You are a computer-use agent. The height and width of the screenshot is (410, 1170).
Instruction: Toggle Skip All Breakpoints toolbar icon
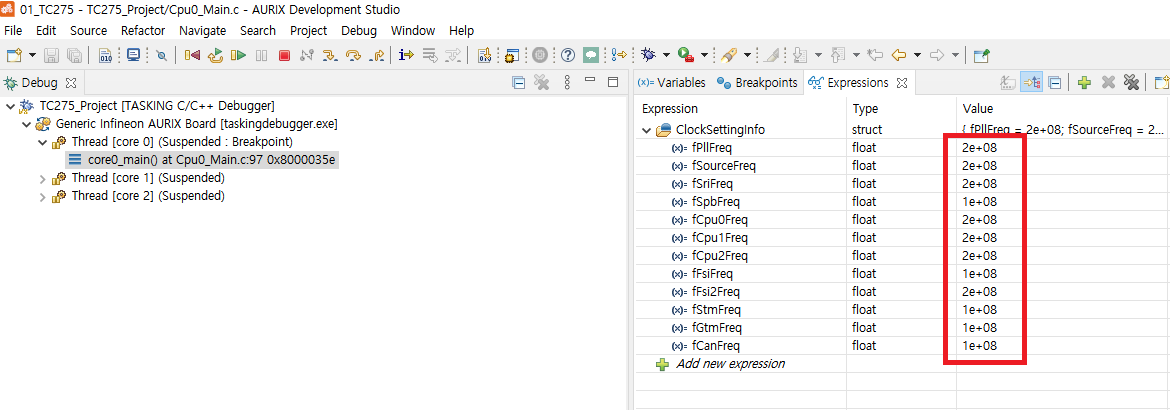click(x=161, y=55)
